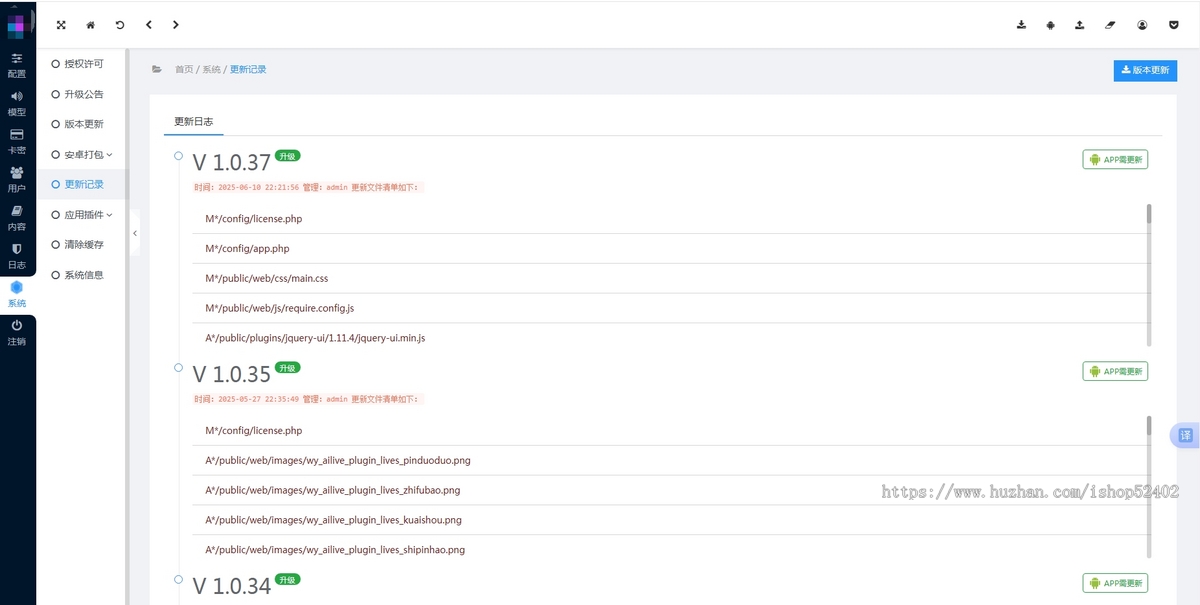
Task: Open 内容 content section in dark sidebar
Action: click(x=17, y=217)
